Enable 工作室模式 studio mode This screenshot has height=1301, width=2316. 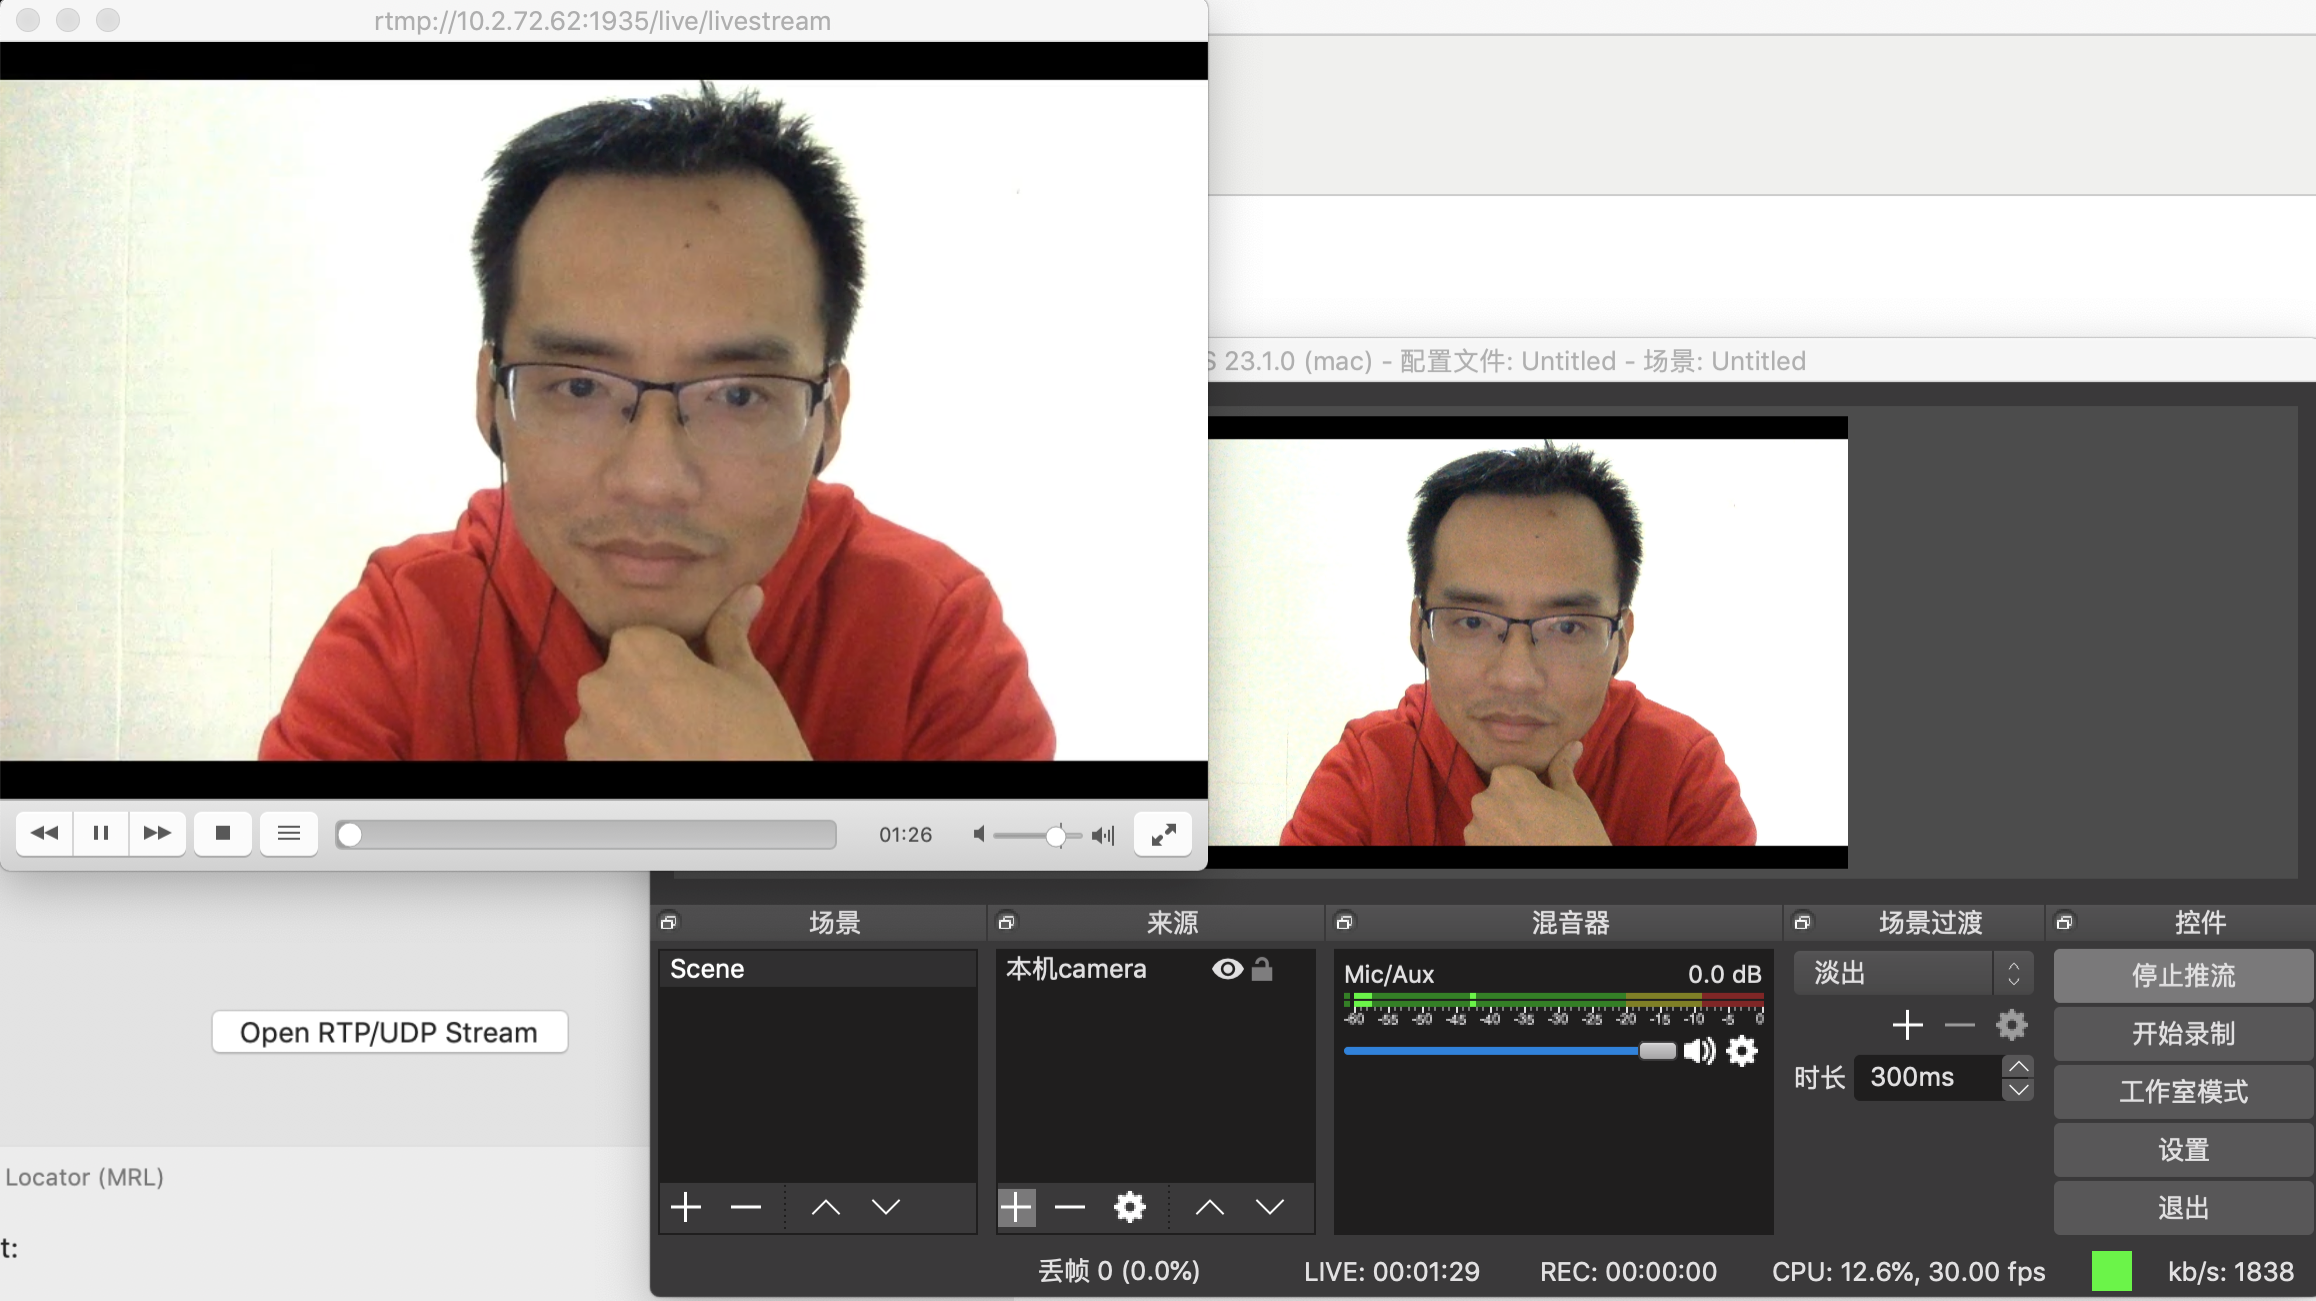pos(2183,1091)
